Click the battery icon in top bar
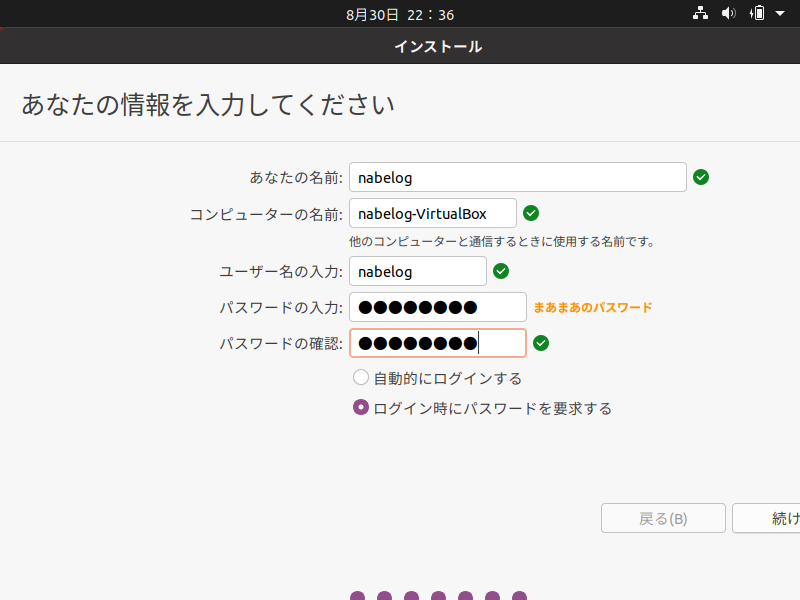 [757, 13]
